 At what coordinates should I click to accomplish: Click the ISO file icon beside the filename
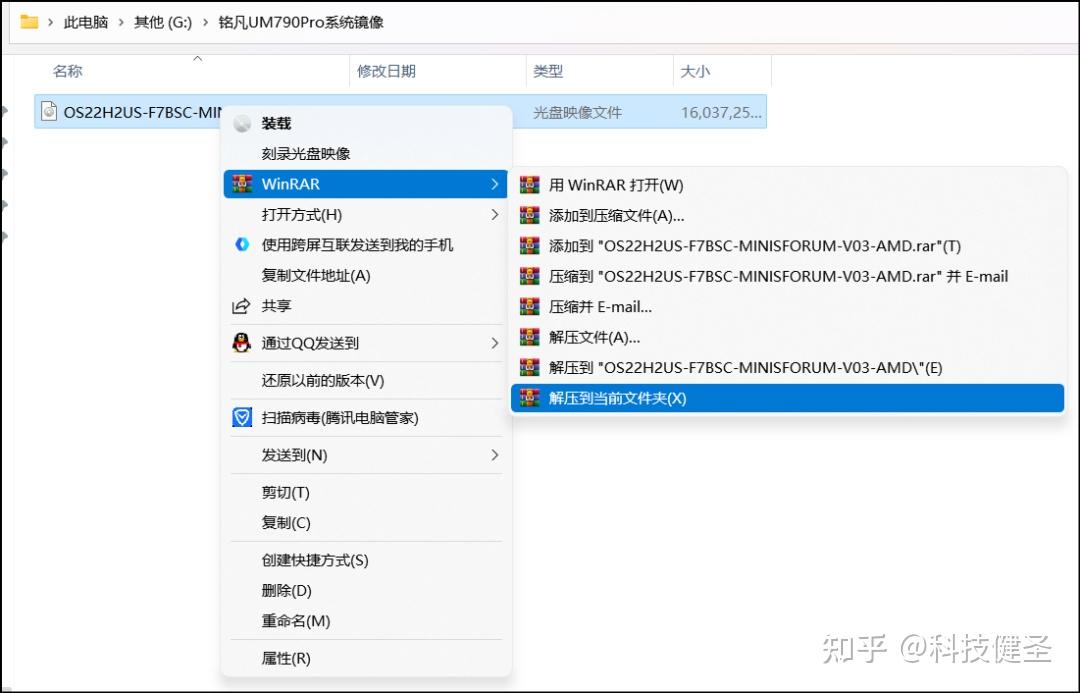(x=47, y=111)
